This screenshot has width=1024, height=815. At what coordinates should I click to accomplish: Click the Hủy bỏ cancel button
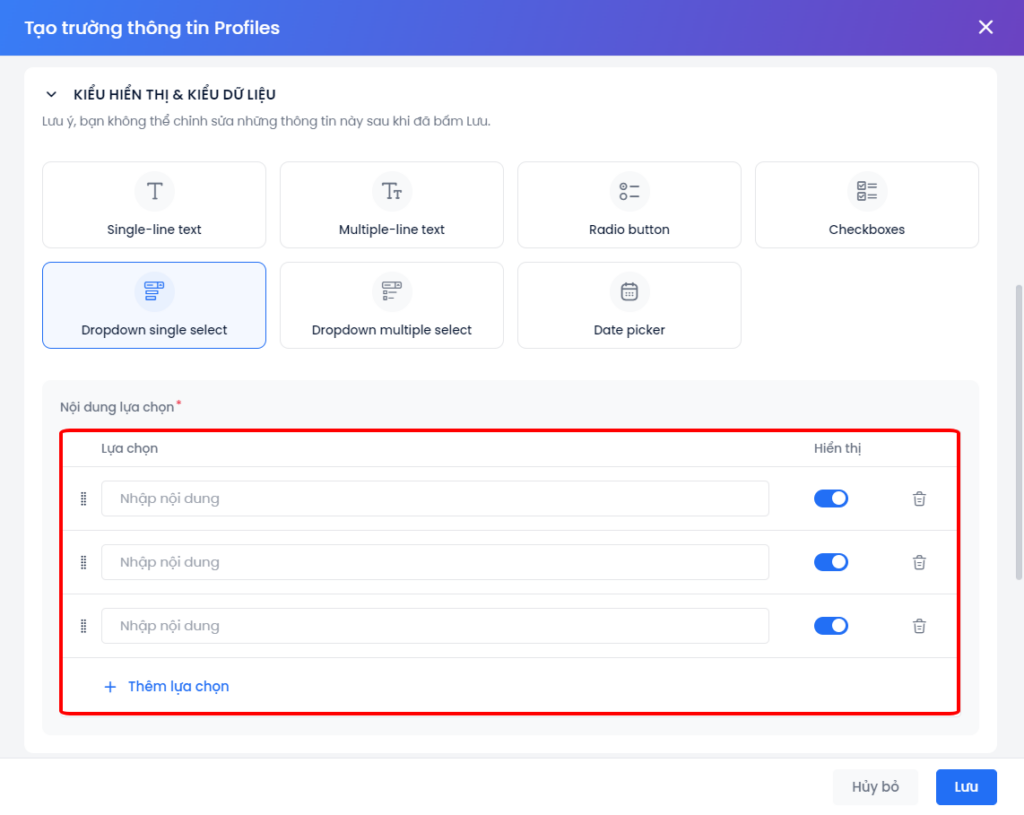click(x=875, y=787)
